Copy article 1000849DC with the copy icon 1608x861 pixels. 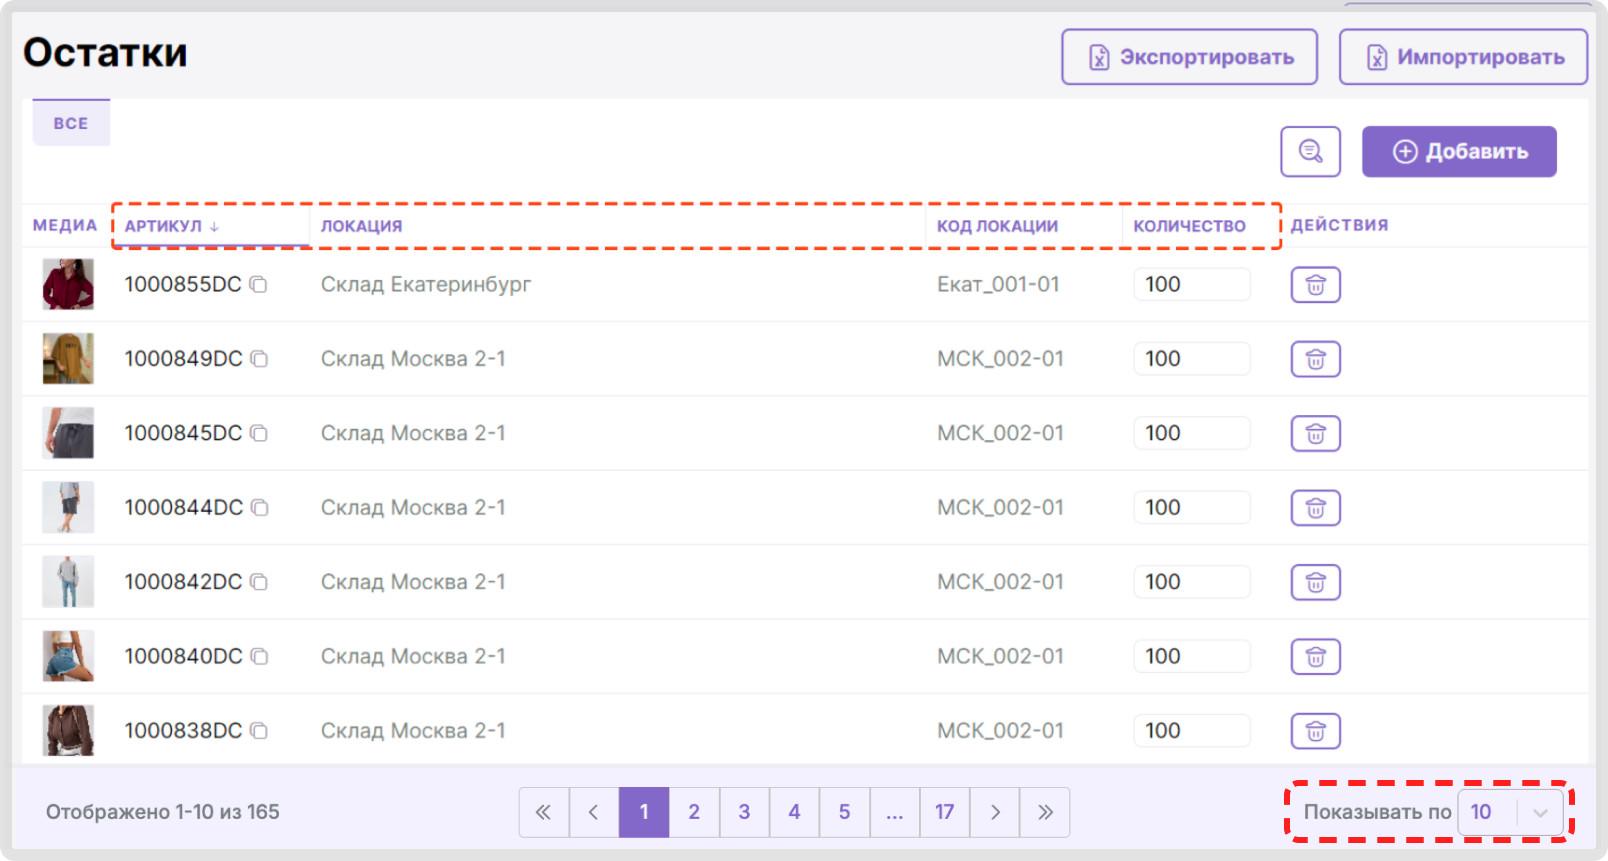pos(259,359)
